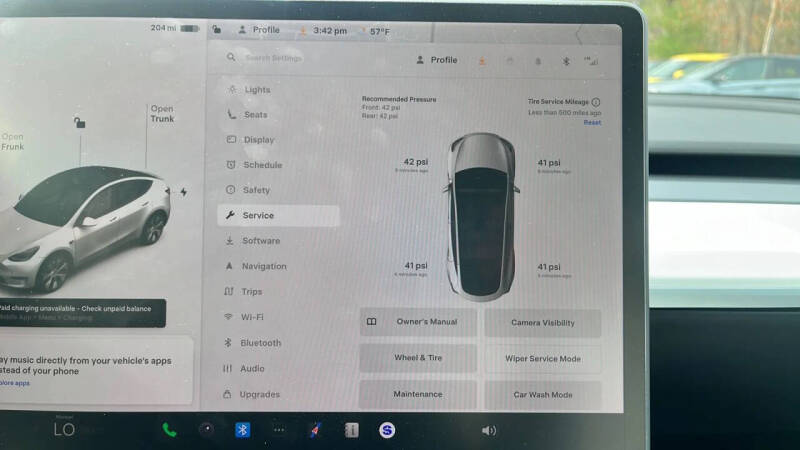800x450 pixels.
Task: Tap the charge port lightning bolt icon
Action: coord(184,192)
